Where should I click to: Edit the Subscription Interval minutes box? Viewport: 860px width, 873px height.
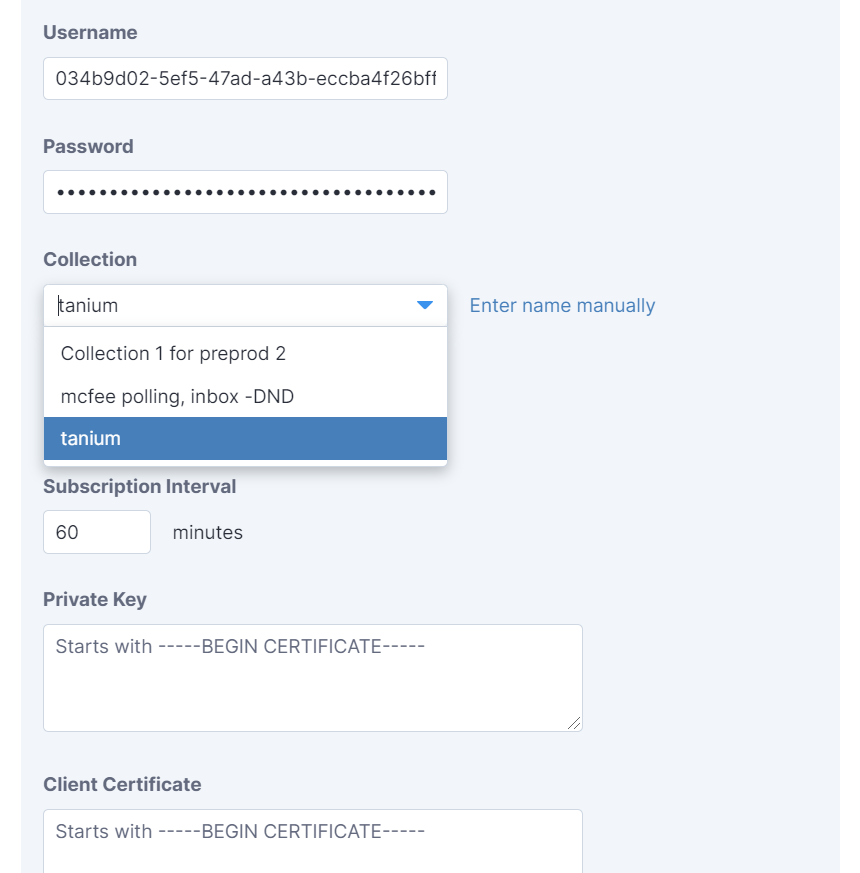[x=96, y=532]
